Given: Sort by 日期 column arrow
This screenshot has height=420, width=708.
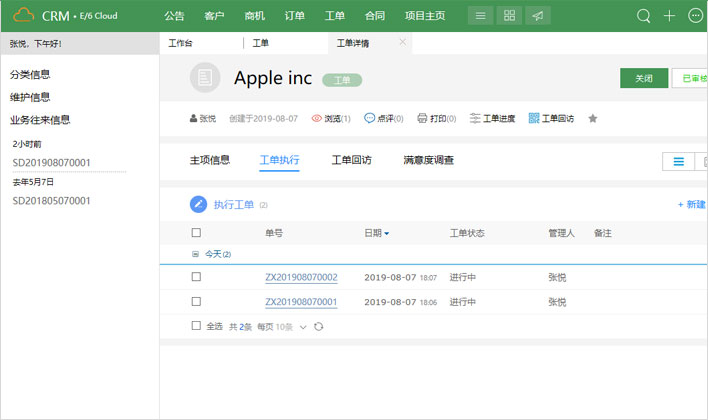Looking at the screenshot, I should coord(387,234).
